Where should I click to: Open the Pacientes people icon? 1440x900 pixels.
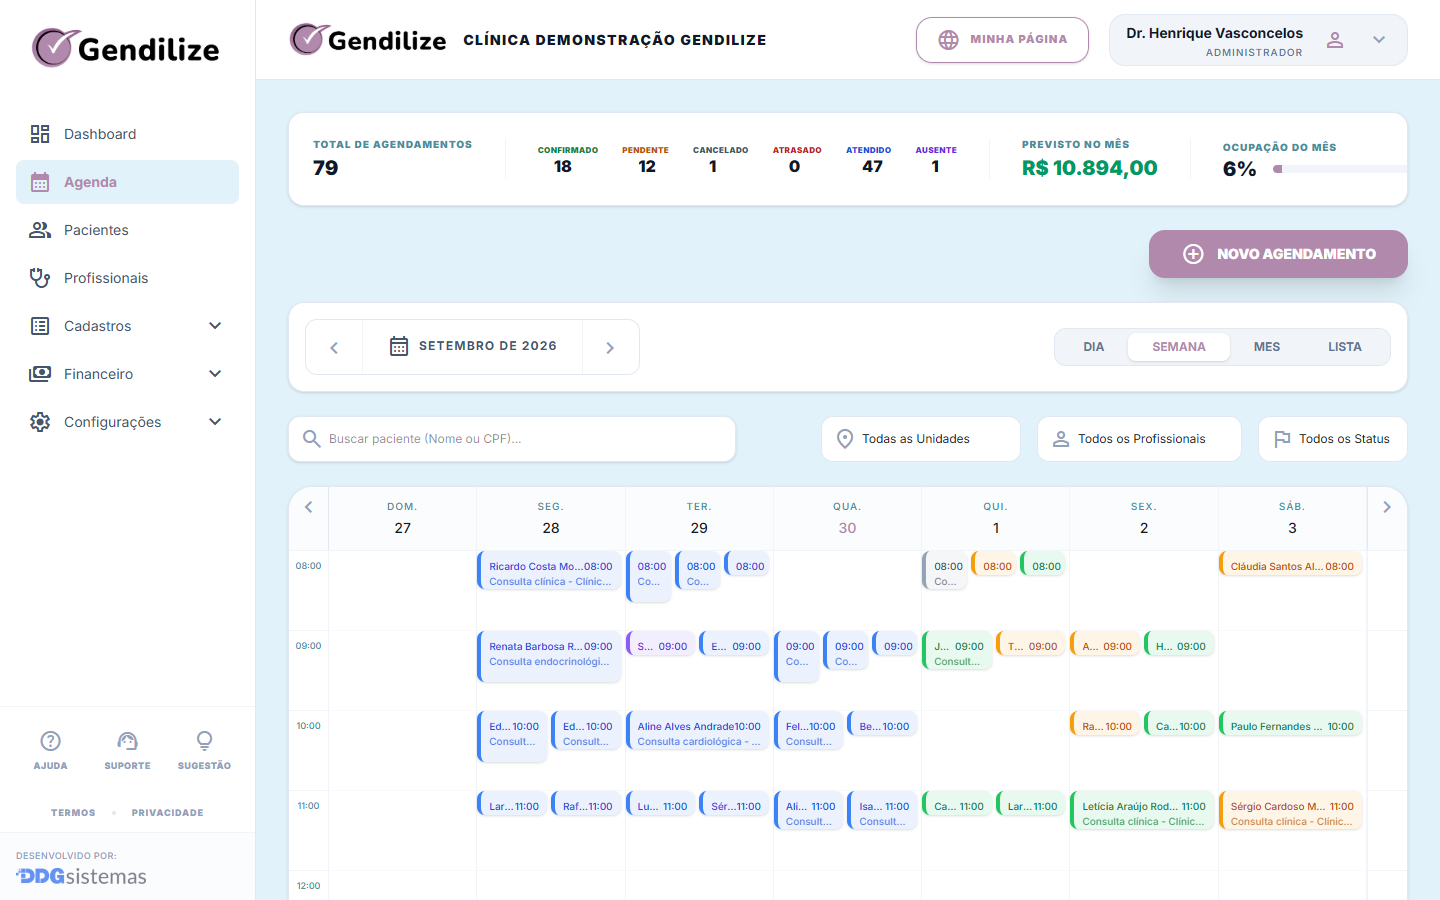[x=40, y=230]
